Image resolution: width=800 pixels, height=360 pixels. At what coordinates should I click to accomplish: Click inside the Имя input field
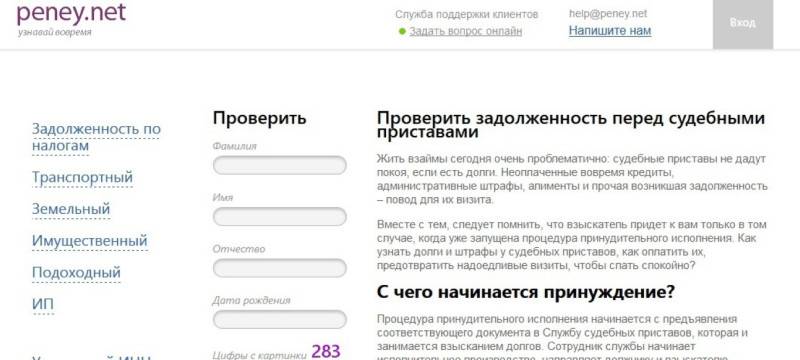(280, 217)
